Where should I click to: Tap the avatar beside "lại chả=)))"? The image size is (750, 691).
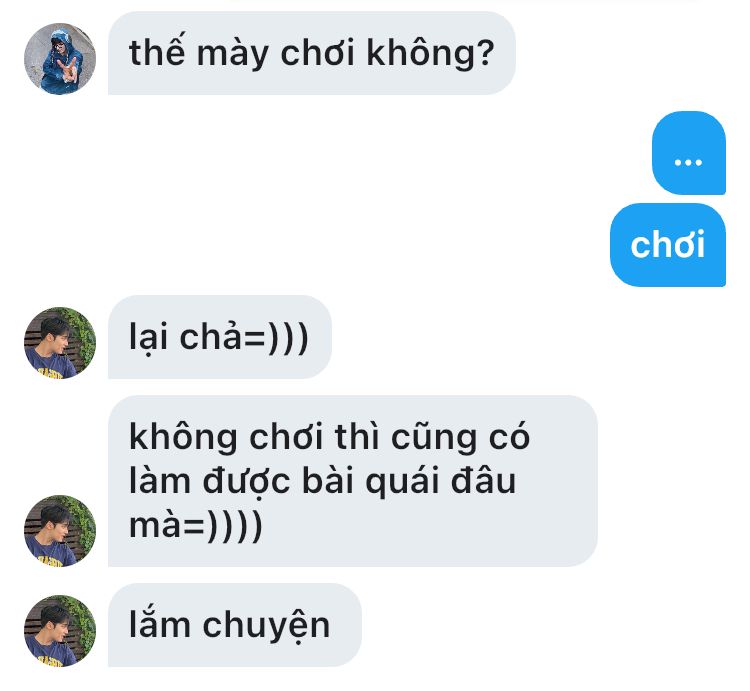point(60,343)
